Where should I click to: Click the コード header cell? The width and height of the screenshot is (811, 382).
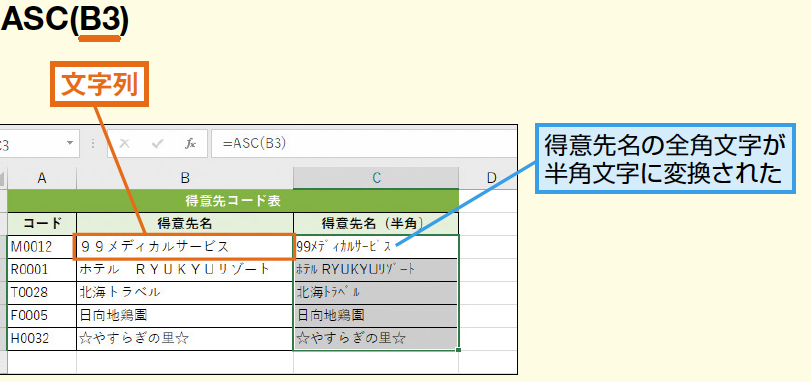tap(42, 224)
